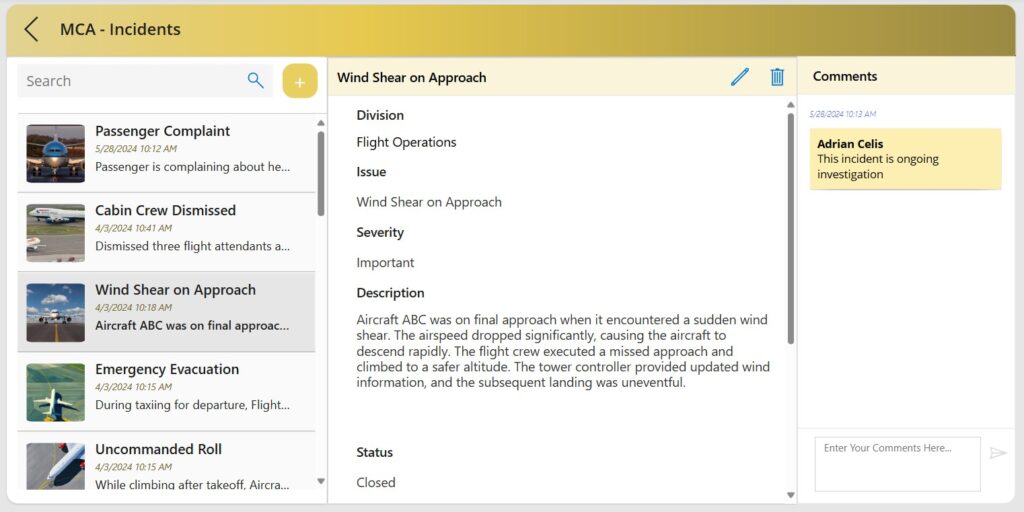
Task: Edit the incident with pencil icon
Action: (x=740, y=77)
